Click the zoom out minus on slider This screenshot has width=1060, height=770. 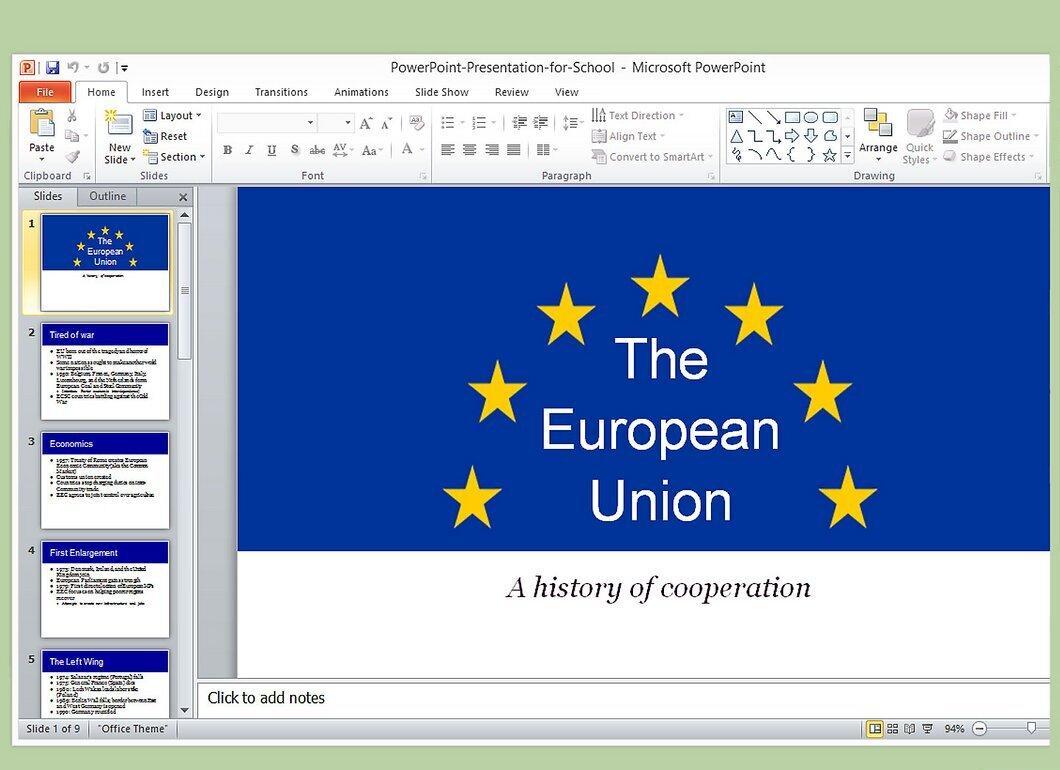pos(980,729)
